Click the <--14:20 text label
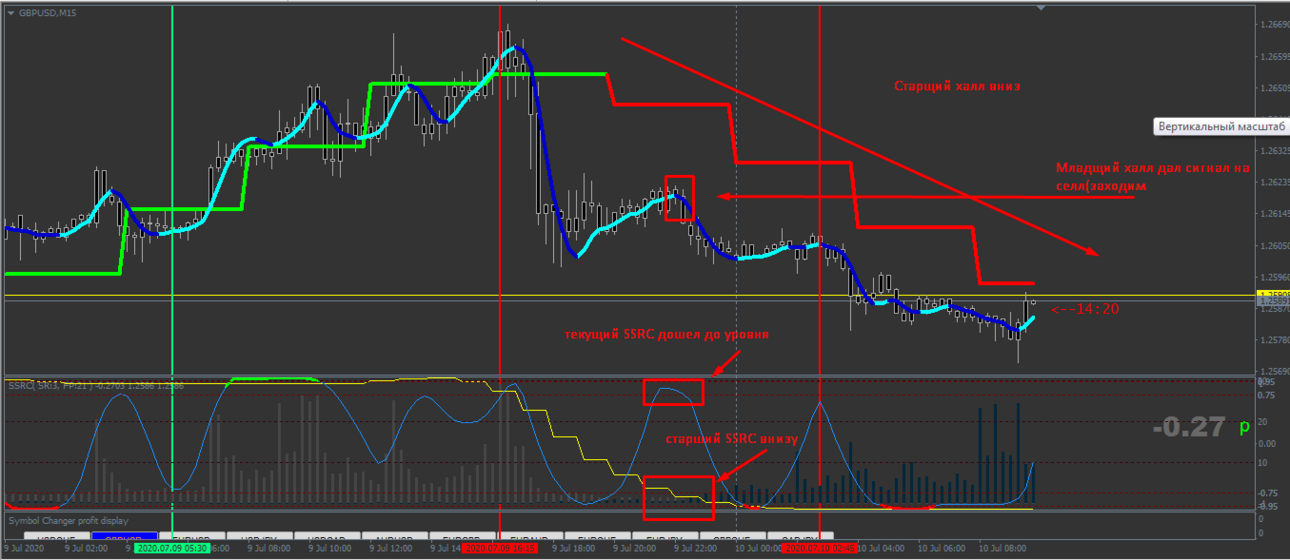The height and width of the screenshot is (560, 1290). pyautogui.click(x=1085, y=309)
